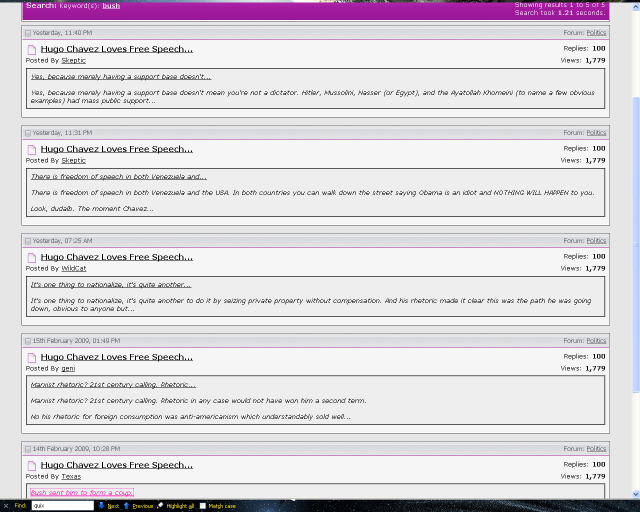Image resolution: width=640 pixels, height=512 pixels.
Task: Open post link 'Yes, because merely having a support base doesn't...'
Action: (121, 77)
